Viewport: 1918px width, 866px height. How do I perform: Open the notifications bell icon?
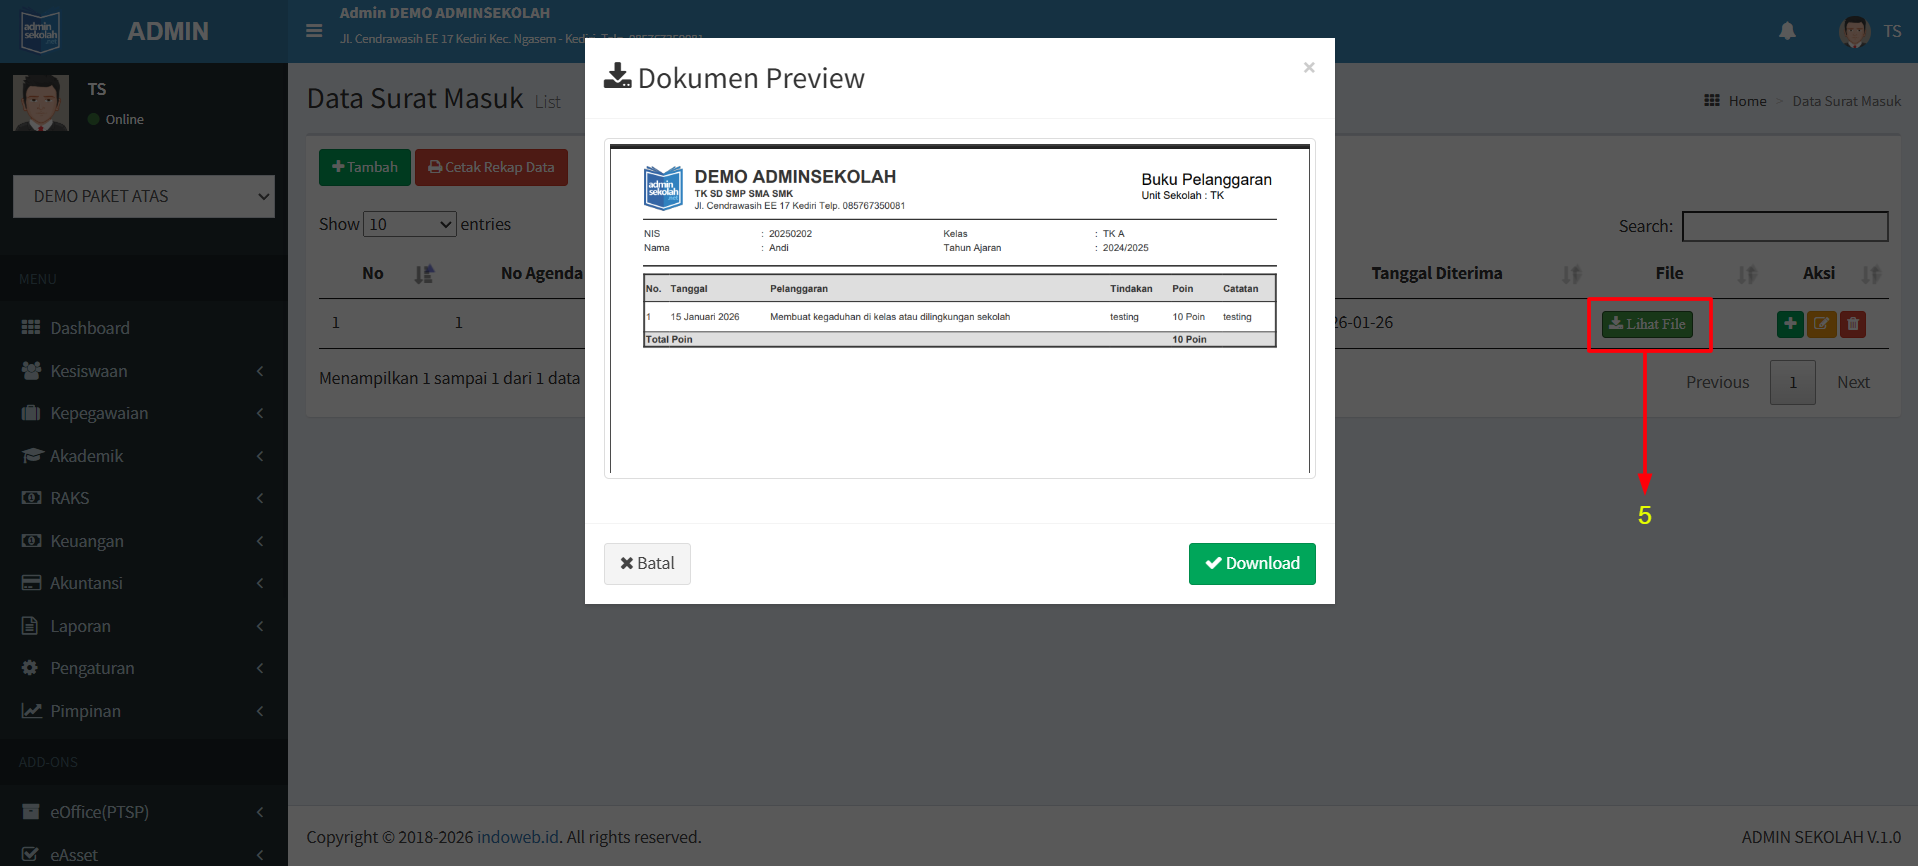pos(1787,31)
